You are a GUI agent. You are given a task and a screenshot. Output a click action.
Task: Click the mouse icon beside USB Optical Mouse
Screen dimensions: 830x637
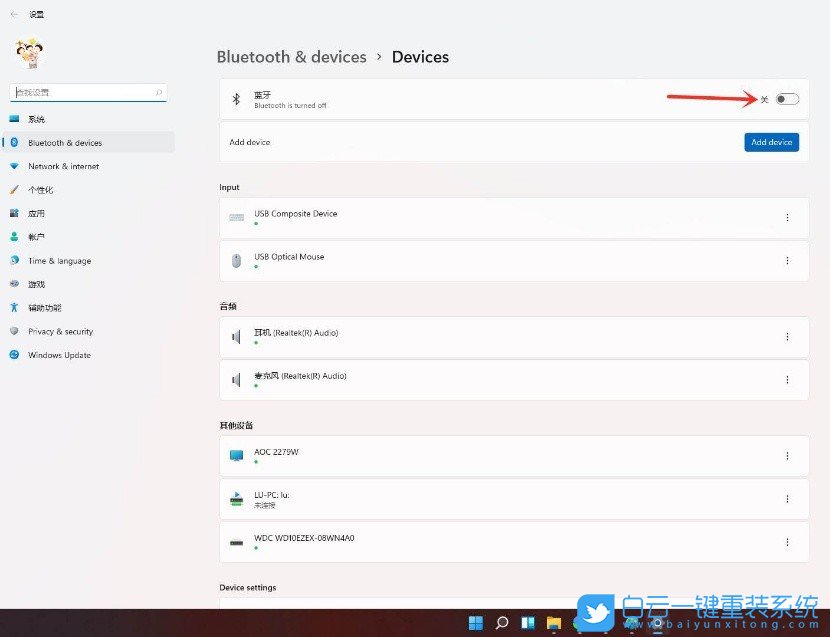point(236,261)
